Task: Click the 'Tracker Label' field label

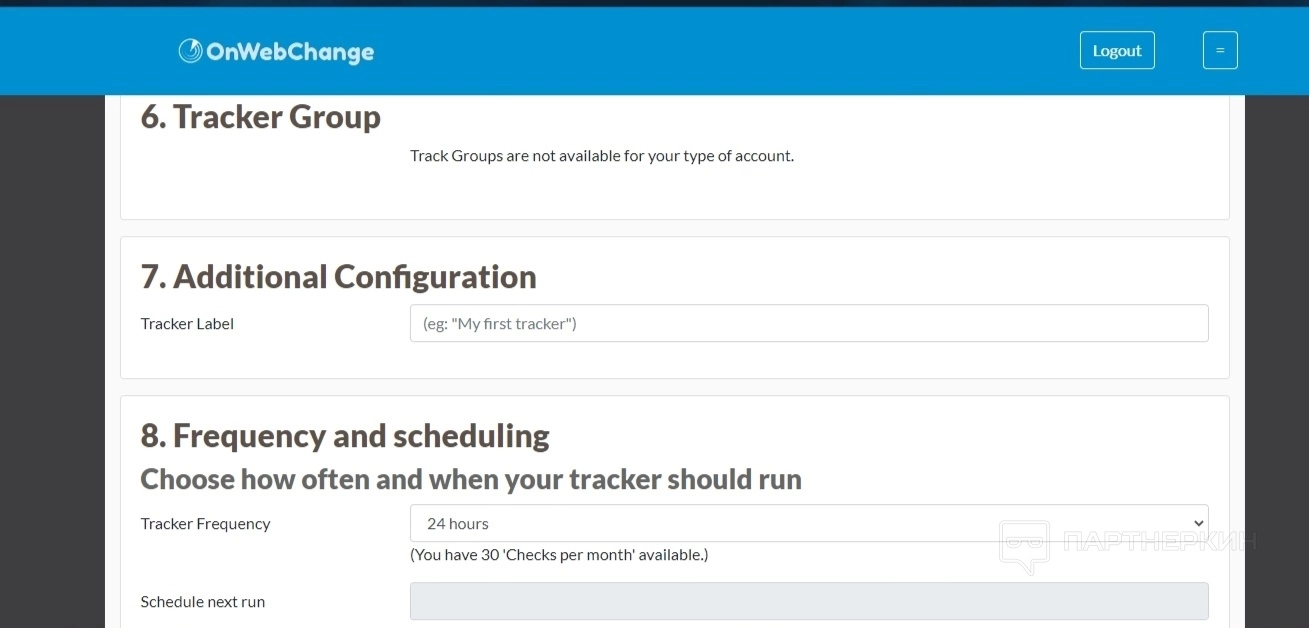Action: (x=187, y=324)
